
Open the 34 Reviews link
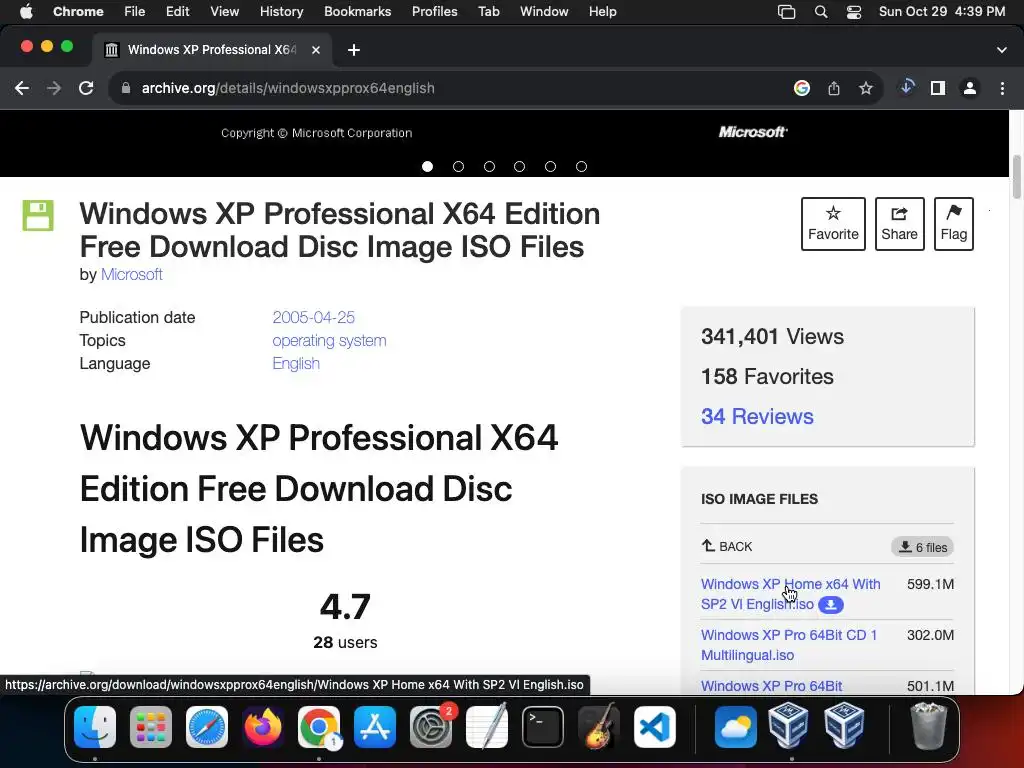[x=757, y=416]
